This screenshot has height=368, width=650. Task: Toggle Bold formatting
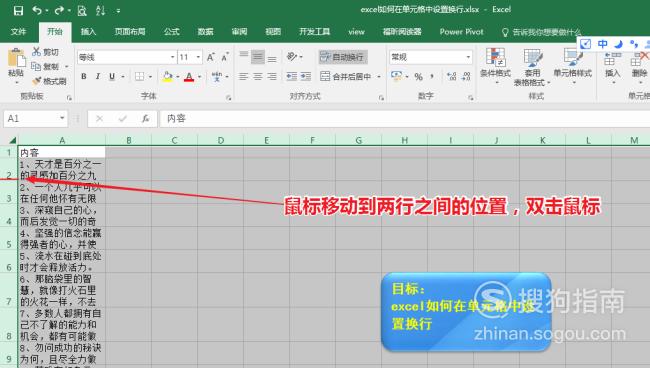[x=84, y=76]
